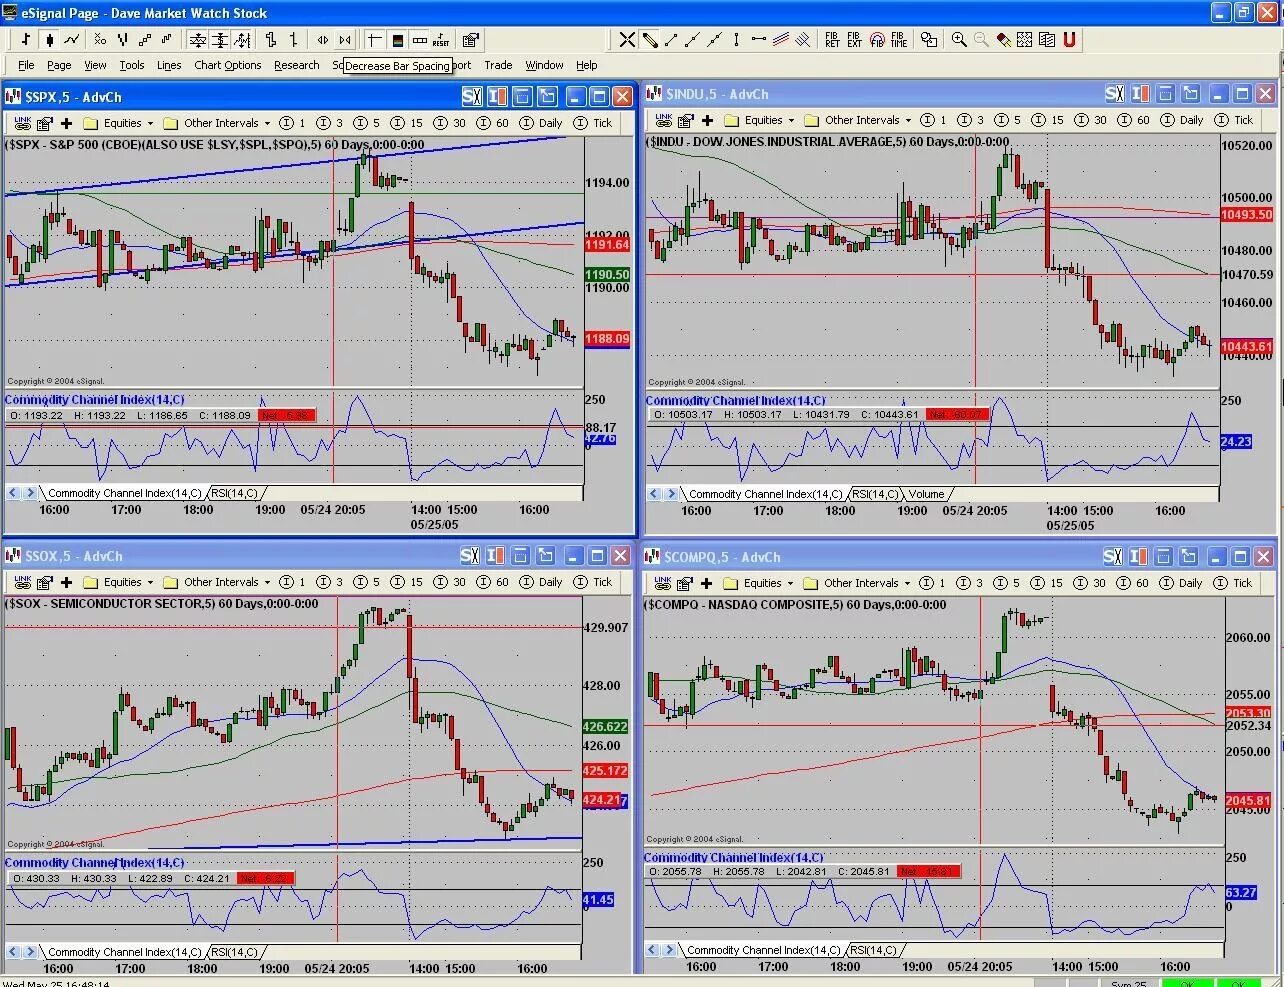Switch to RSI(14,C) tab in $SPX window

(234, 493)
